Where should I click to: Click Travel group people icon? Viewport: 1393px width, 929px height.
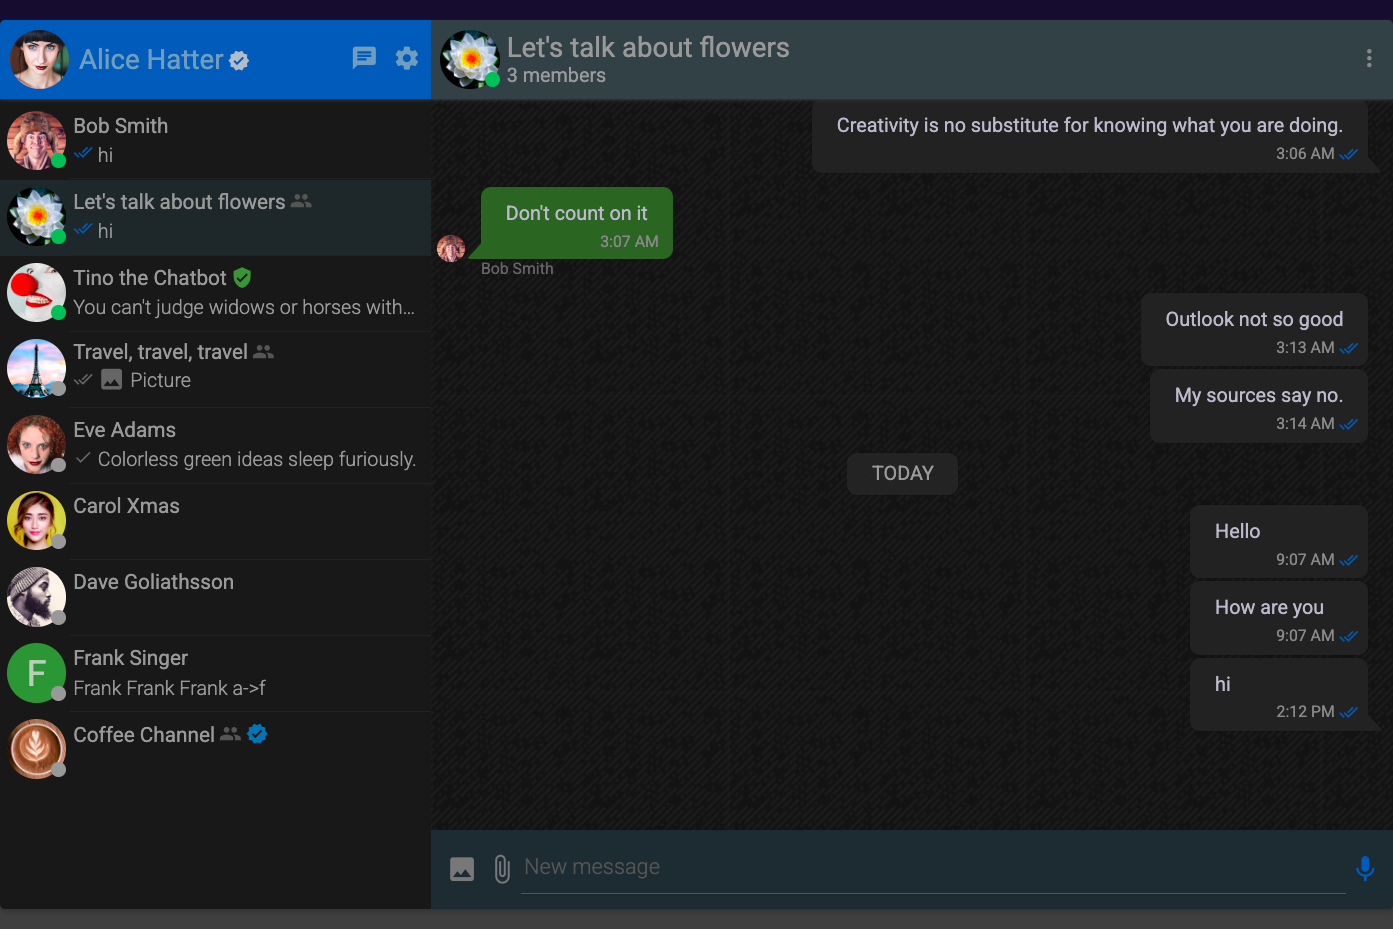[263, 352]
